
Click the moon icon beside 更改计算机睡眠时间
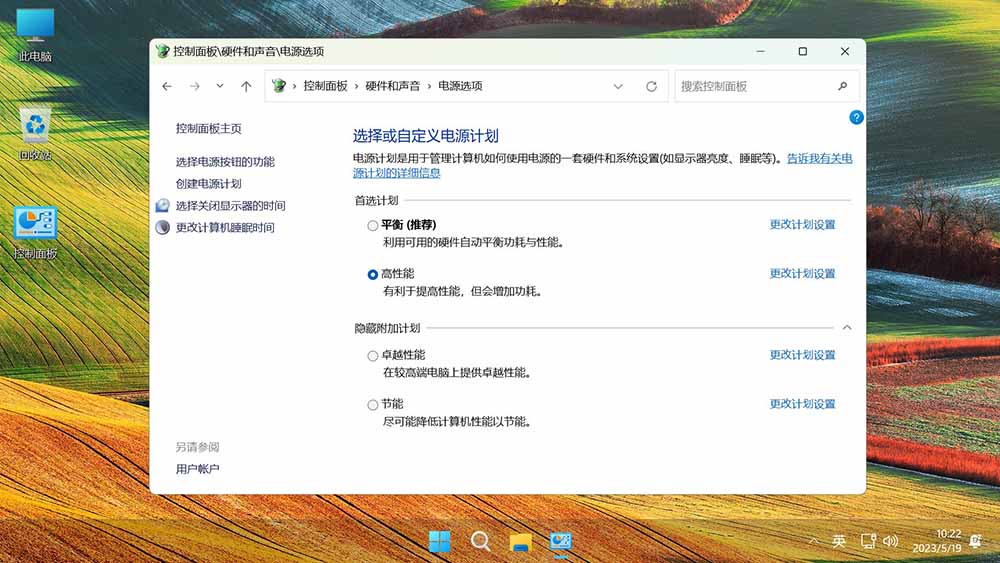163,227
